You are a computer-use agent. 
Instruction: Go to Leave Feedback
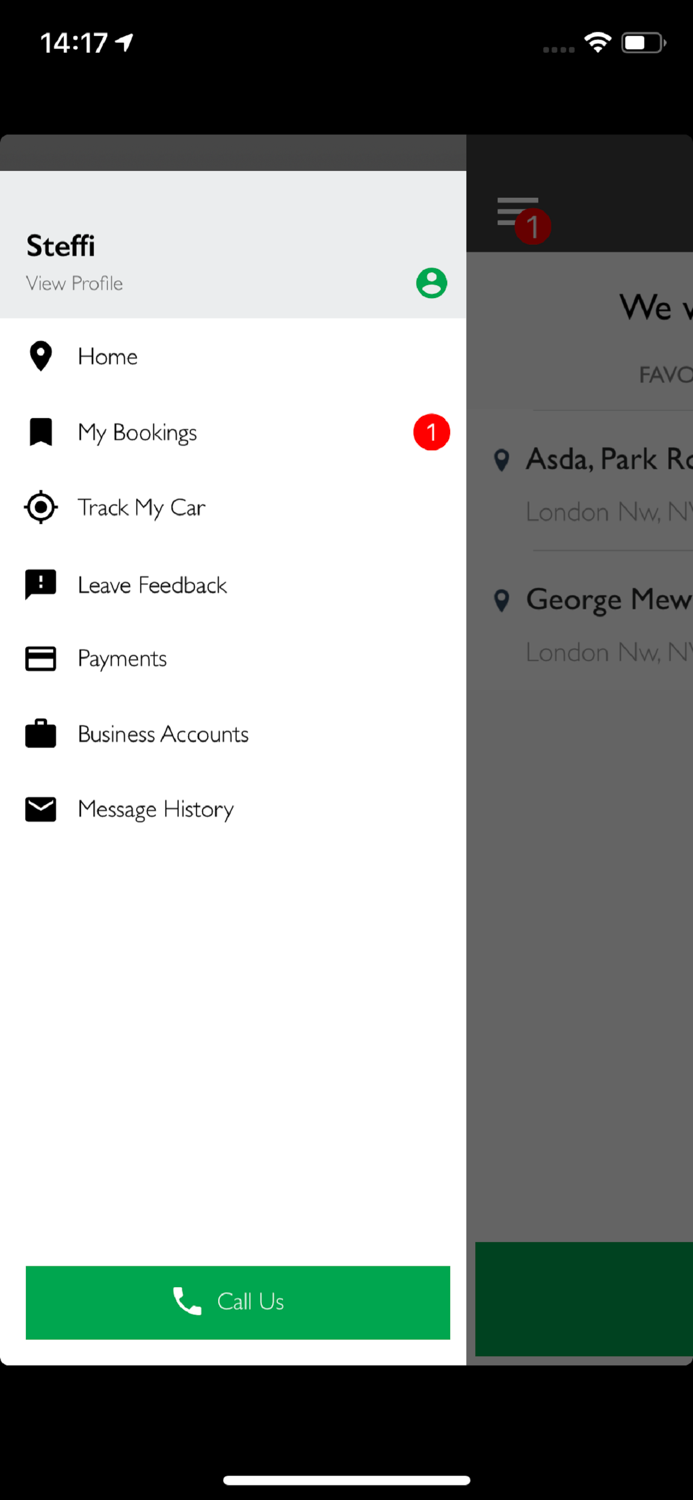153,585
